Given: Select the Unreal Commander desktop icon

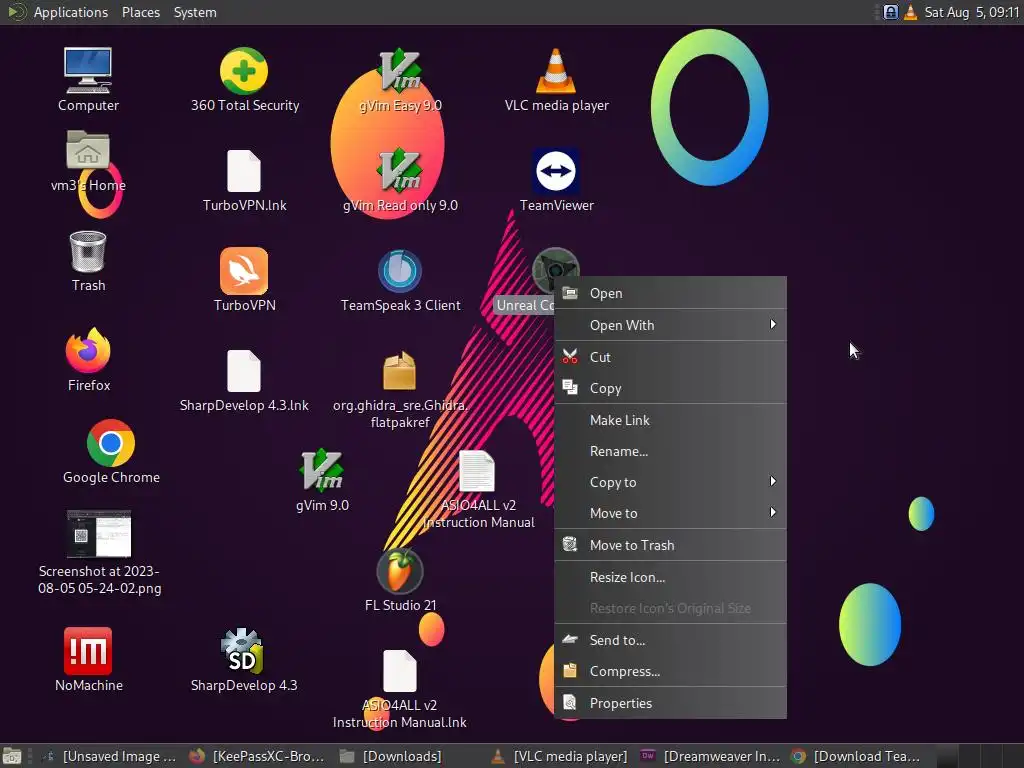Looking at the screenshot, I should [556, 269].
